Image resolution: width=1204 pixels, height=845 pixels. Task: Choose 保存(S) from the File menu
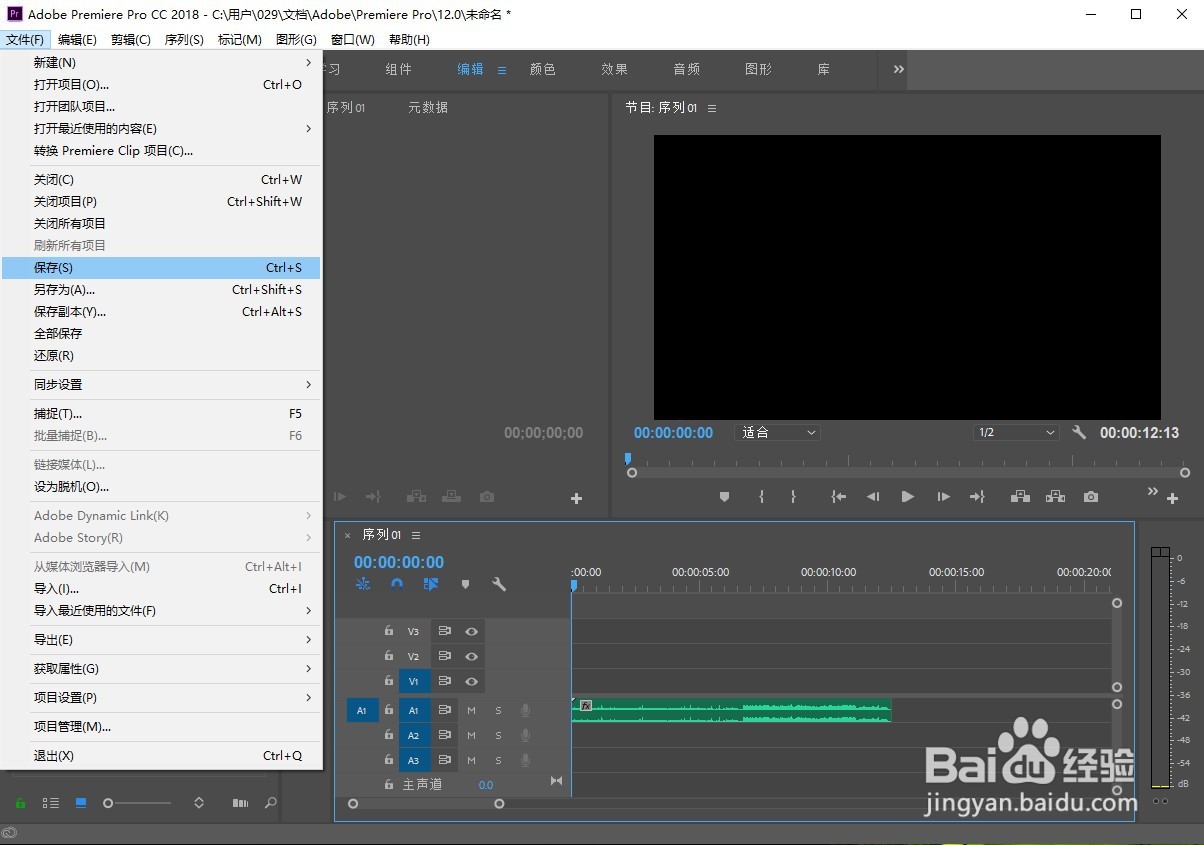(161, 267)
